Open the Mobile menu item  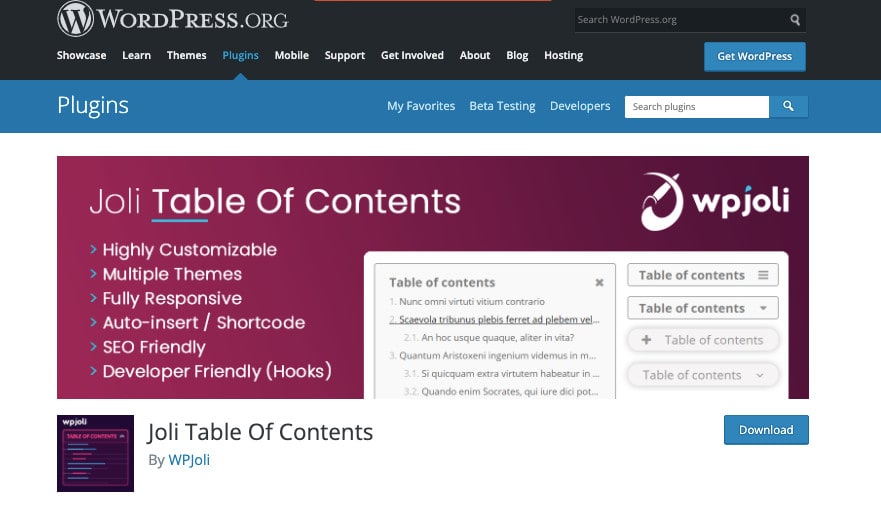292,55
